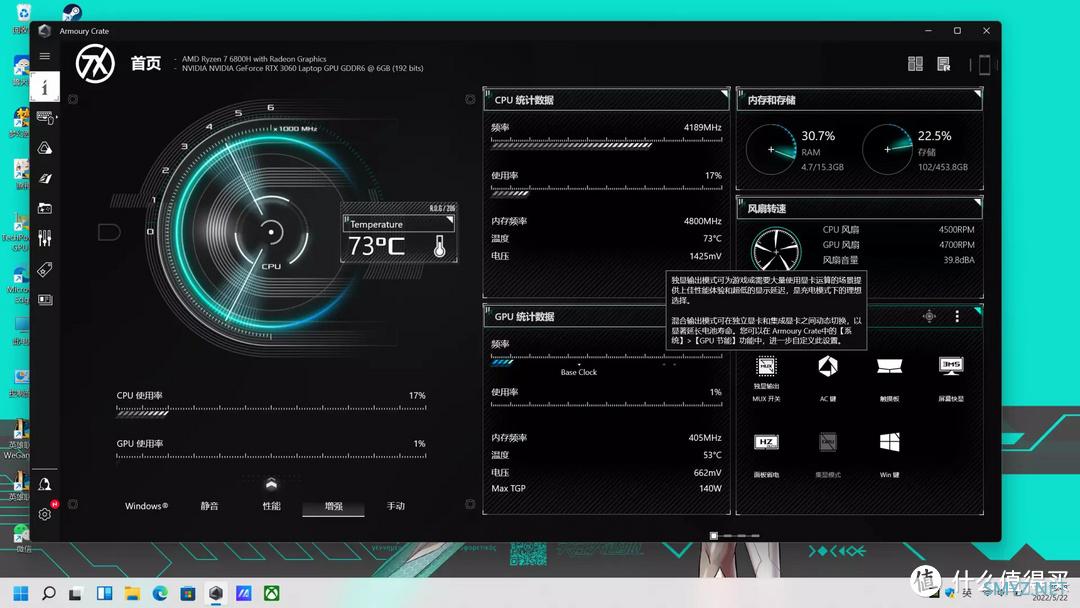Click the RAM 30.7% usage gauge
The image size is (1080, 608).
[771, 149]
